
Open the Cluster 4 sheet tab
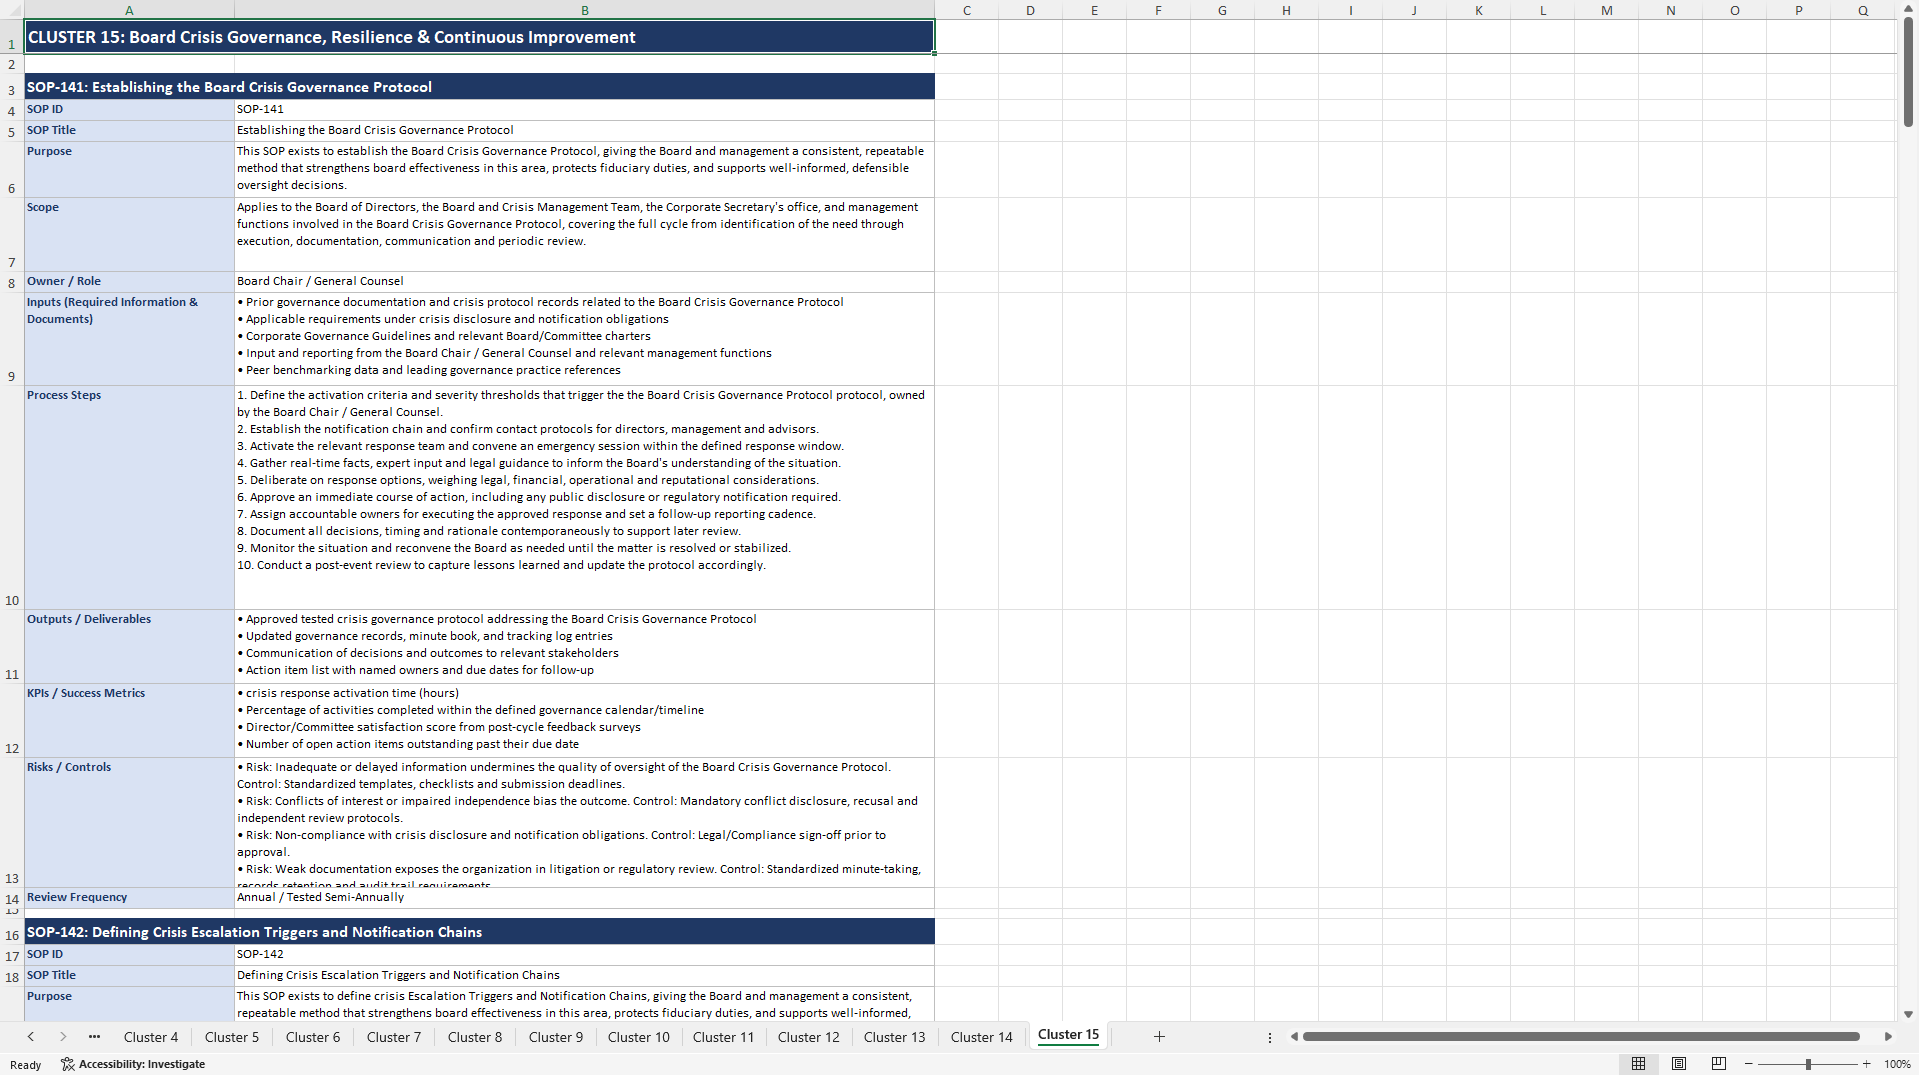pos(151,1037)
